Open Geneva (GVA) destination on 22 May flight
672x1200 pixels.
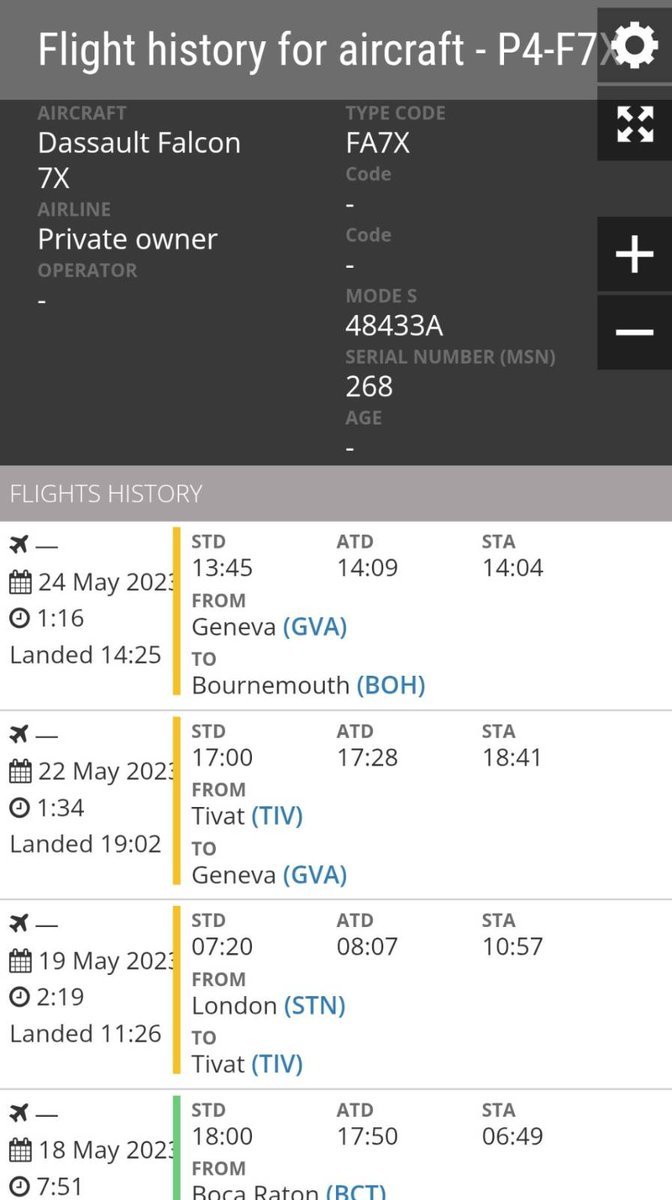315,875
